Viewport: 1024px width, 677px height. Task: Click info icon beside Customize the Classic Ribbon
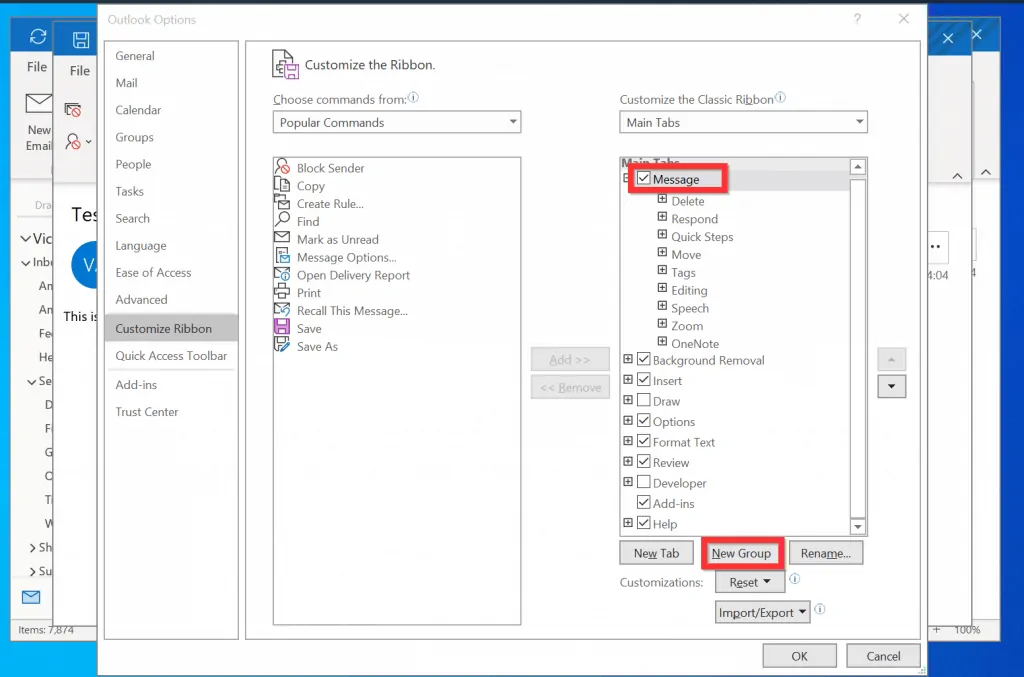[x=780, y=97]
